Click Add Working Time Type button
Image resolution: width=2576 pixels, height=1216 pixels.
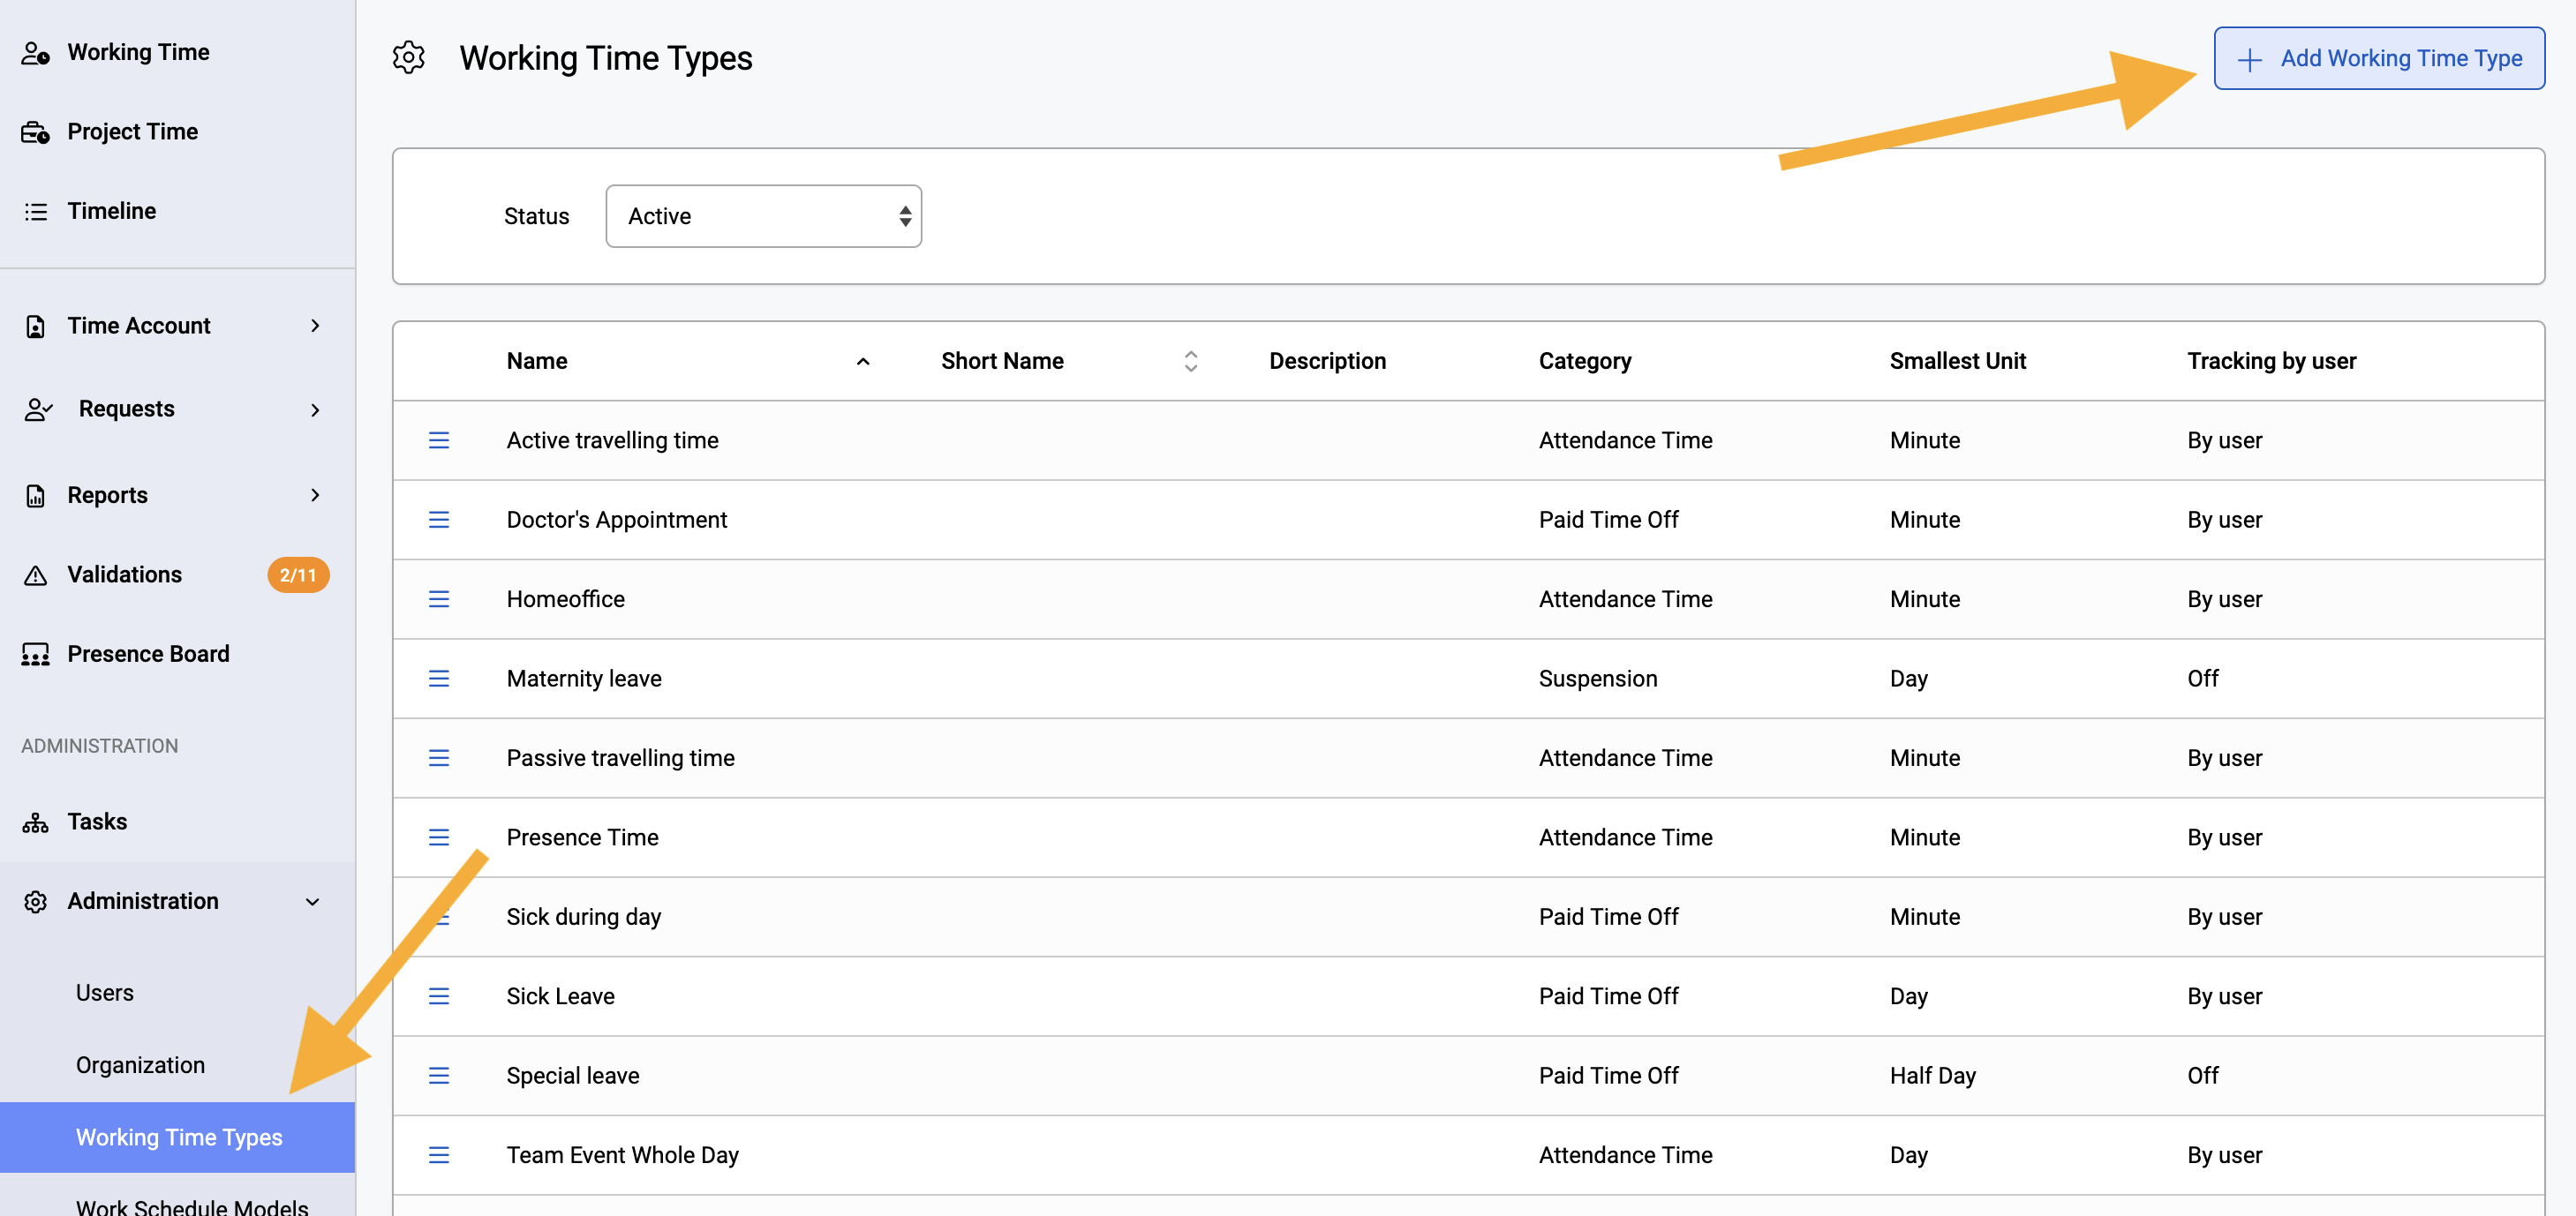pyautogui.click(x=2379, y=59)
